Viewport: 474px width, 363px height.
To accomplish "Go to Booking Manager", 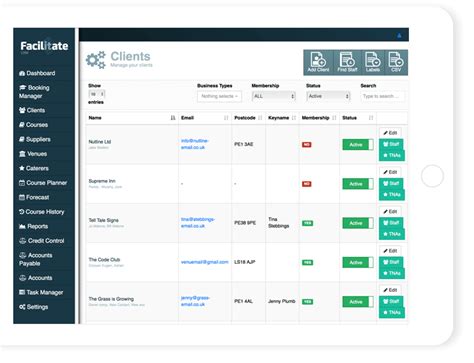I will coord(34,92).
